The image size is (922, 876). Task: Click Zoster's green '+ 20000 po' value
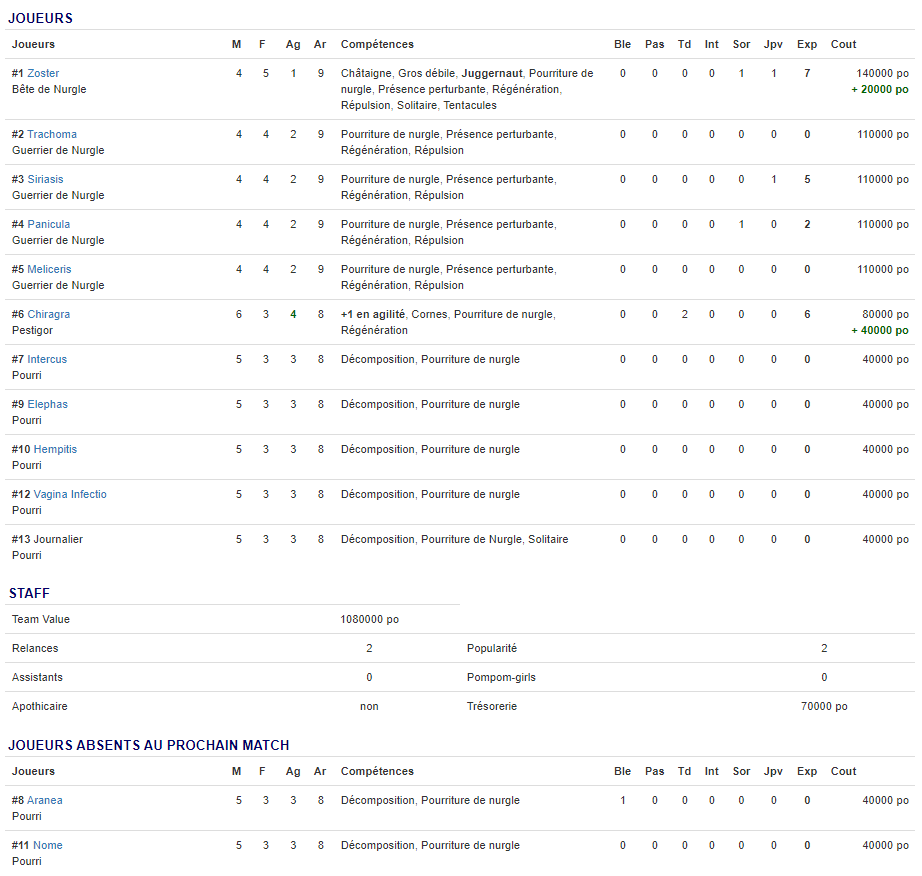click(879, 89)
